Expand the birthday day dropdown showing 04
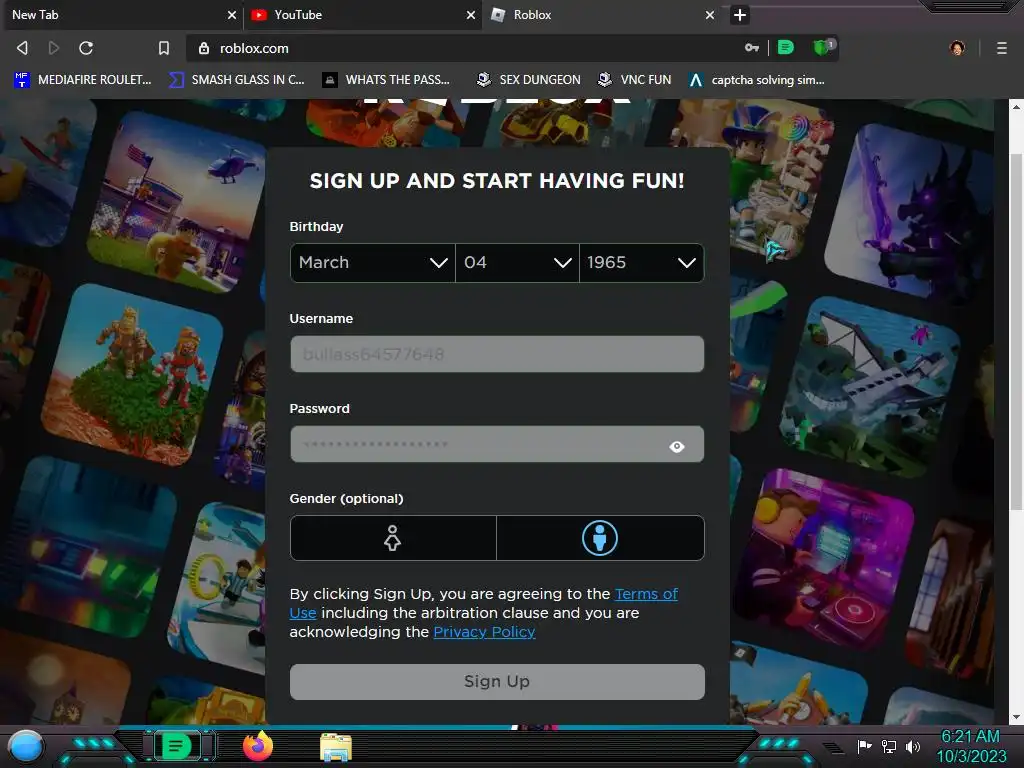Screen dimensions: 1024x768 [517, 263]
